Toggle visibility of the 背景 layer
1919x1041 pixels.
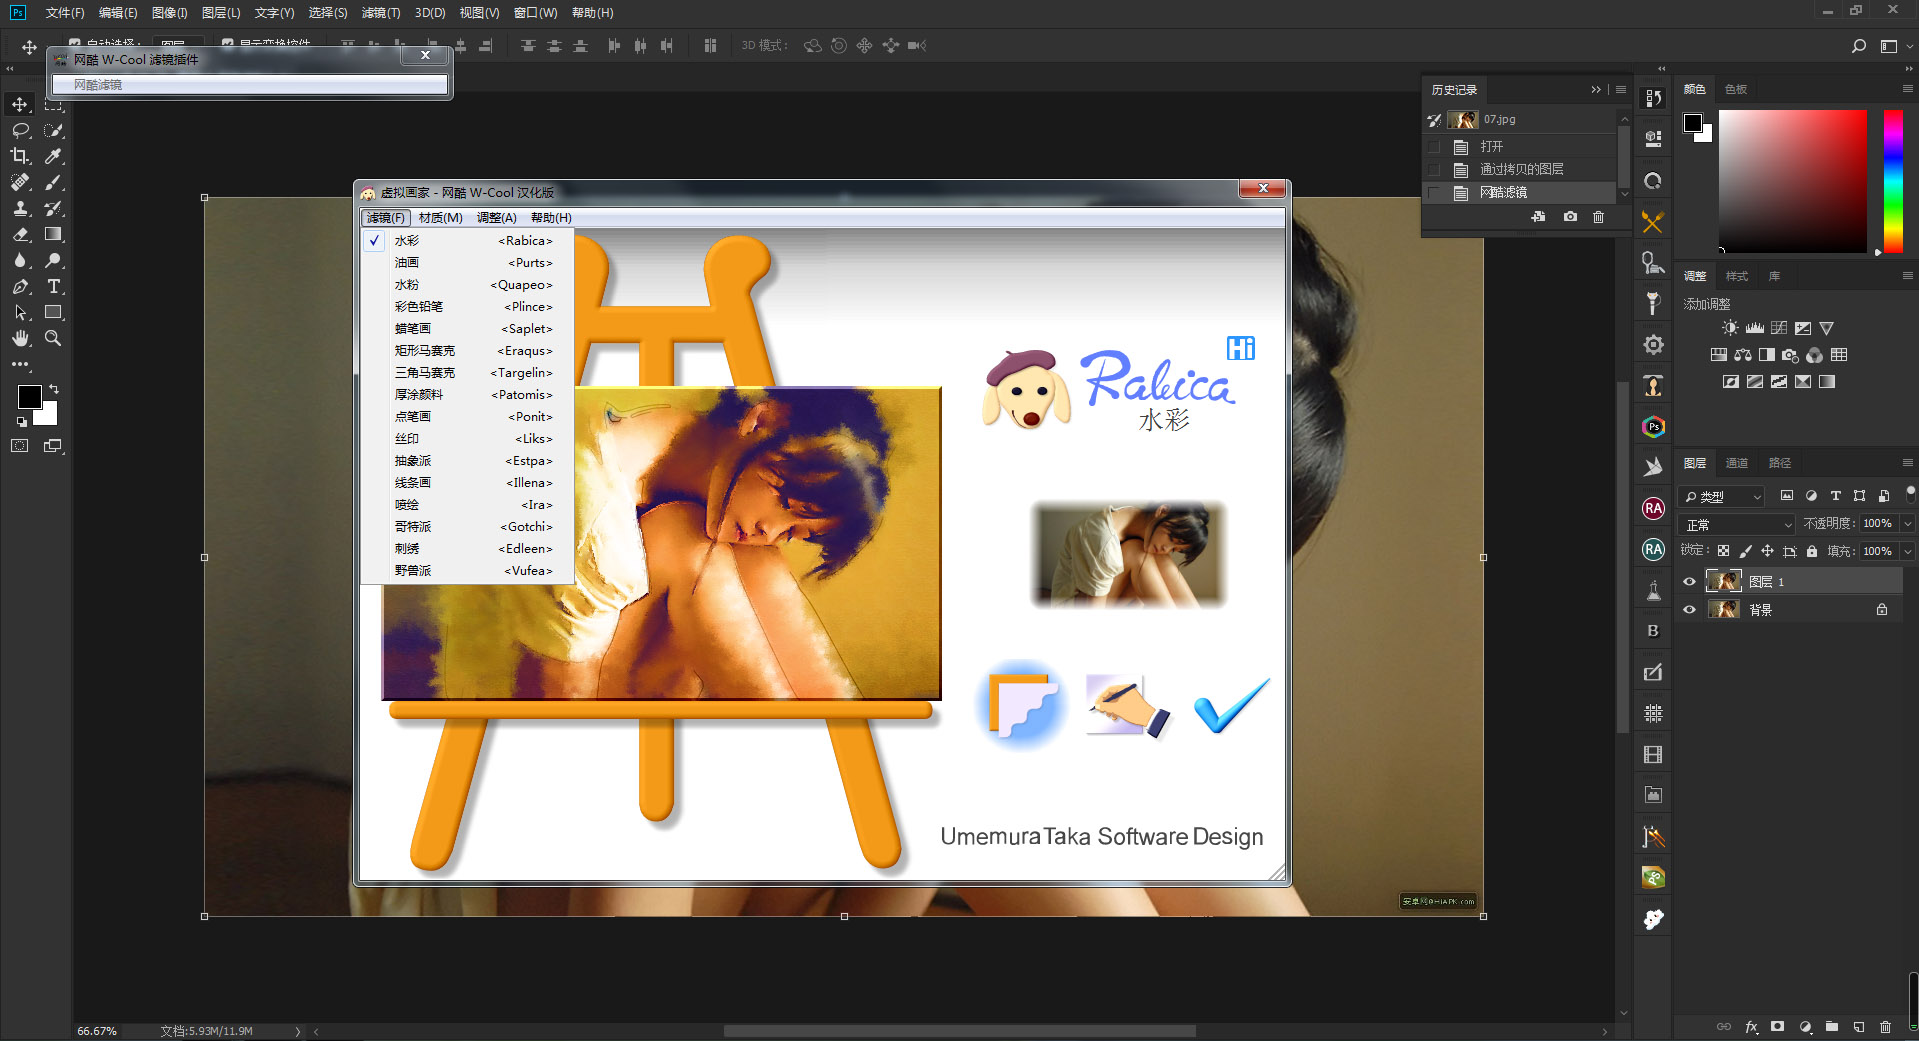tap(1690, 610)
